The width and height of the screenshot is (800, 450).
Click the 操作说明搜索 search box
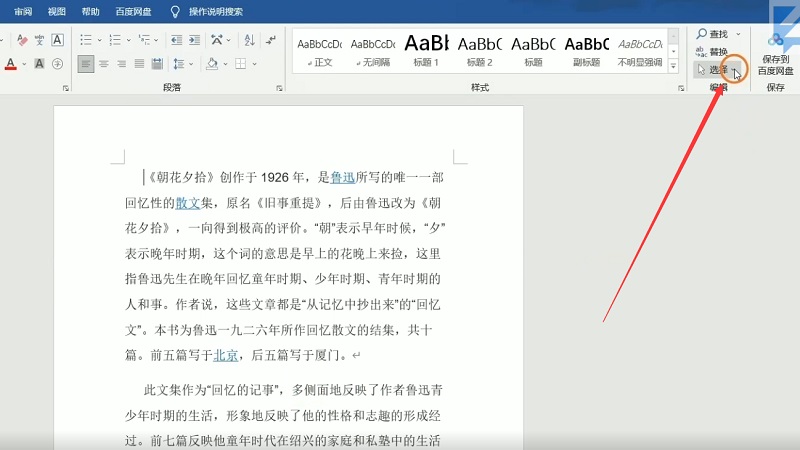tap(215, 11)
